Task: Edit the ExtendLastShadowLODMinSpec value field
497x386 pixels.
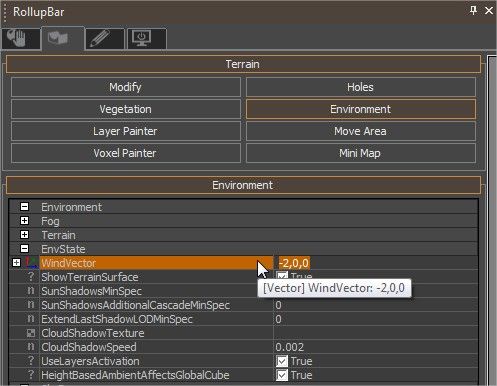Action: click(x=375, y=319)
